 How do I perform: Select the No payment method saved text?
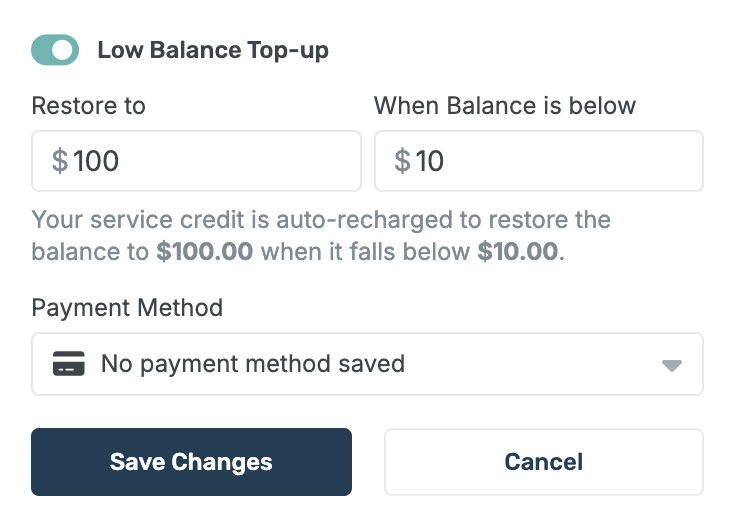tap(252, 364)
